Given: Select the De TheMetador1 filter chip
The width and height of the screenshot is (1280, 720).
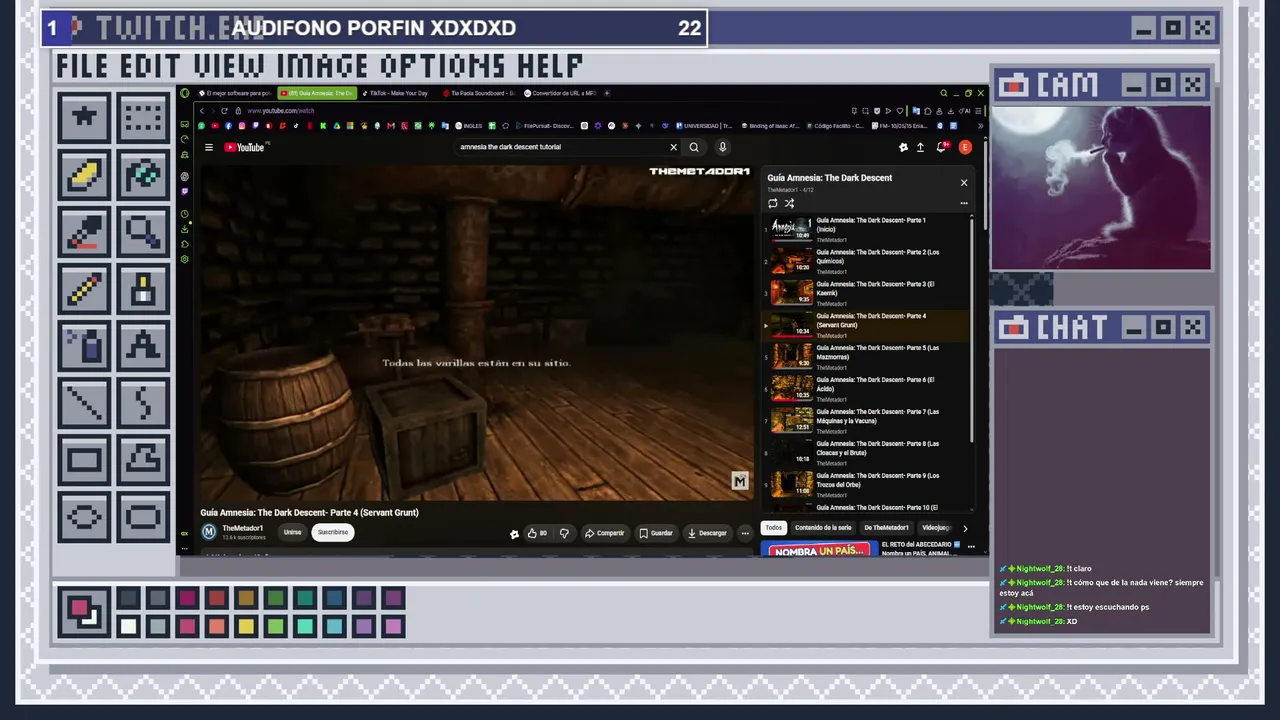Looking at the screenshot, I should pyautogui.click(x=886, y=528).
